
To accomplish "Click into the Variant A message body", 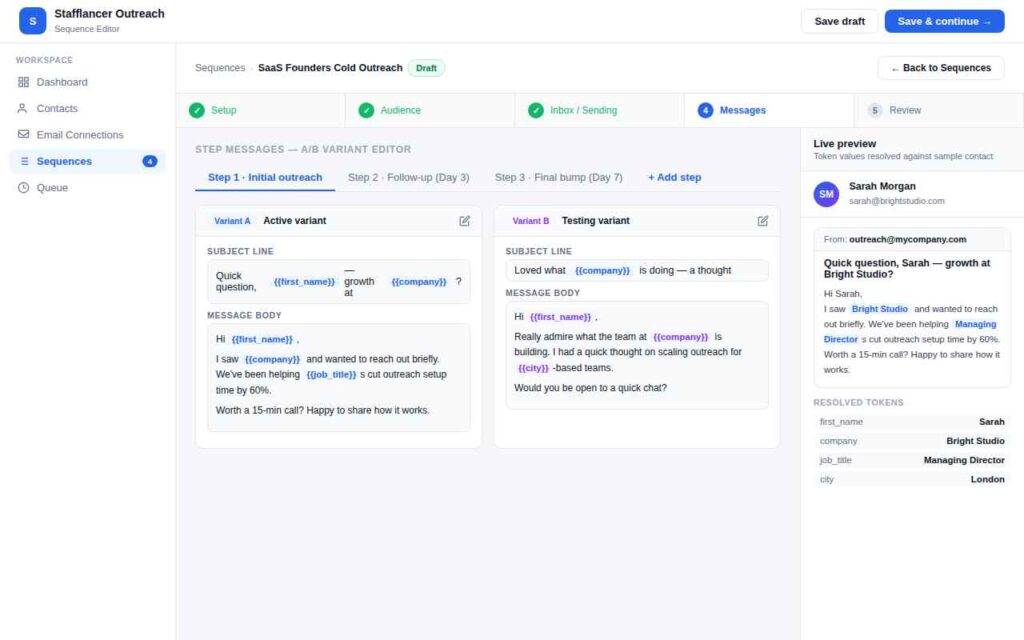I will (x=338, y=377).
